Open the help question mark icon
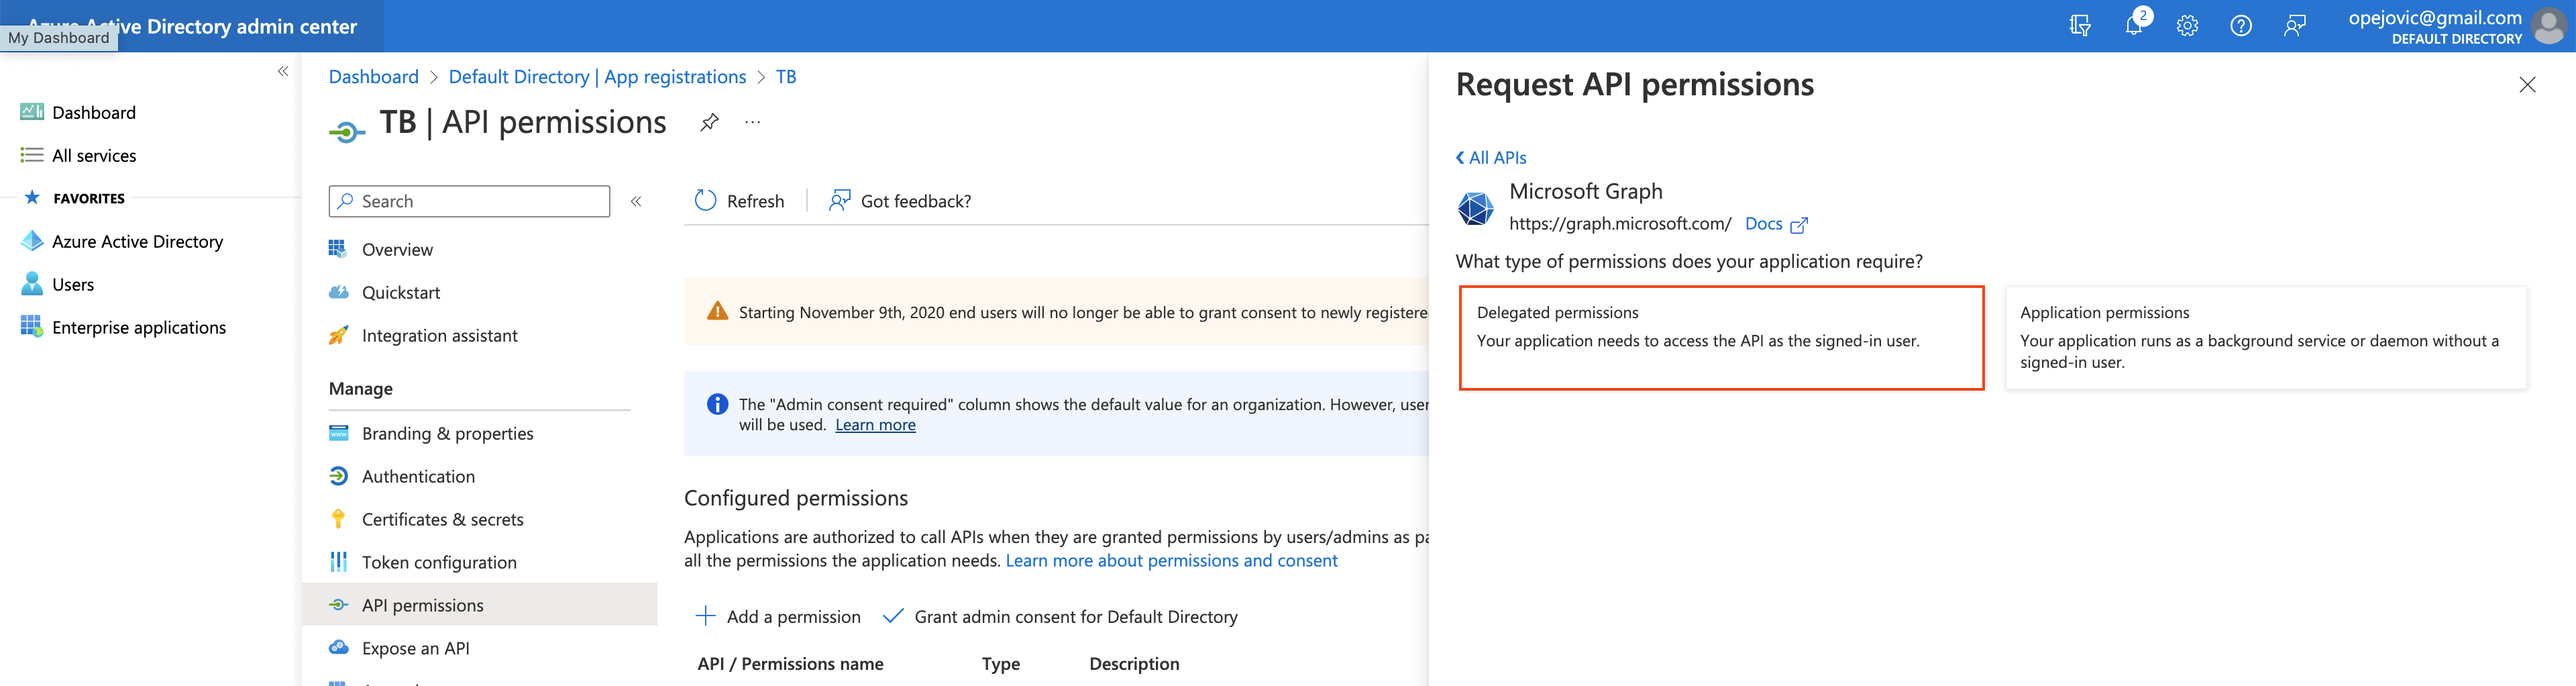 (2241, 26)
